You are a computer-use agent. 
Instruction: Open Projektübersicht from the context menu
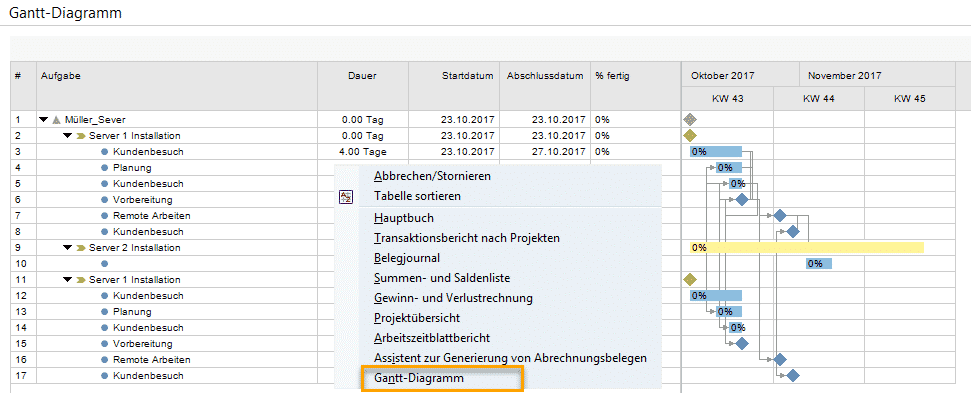click(x=417, y=318)
